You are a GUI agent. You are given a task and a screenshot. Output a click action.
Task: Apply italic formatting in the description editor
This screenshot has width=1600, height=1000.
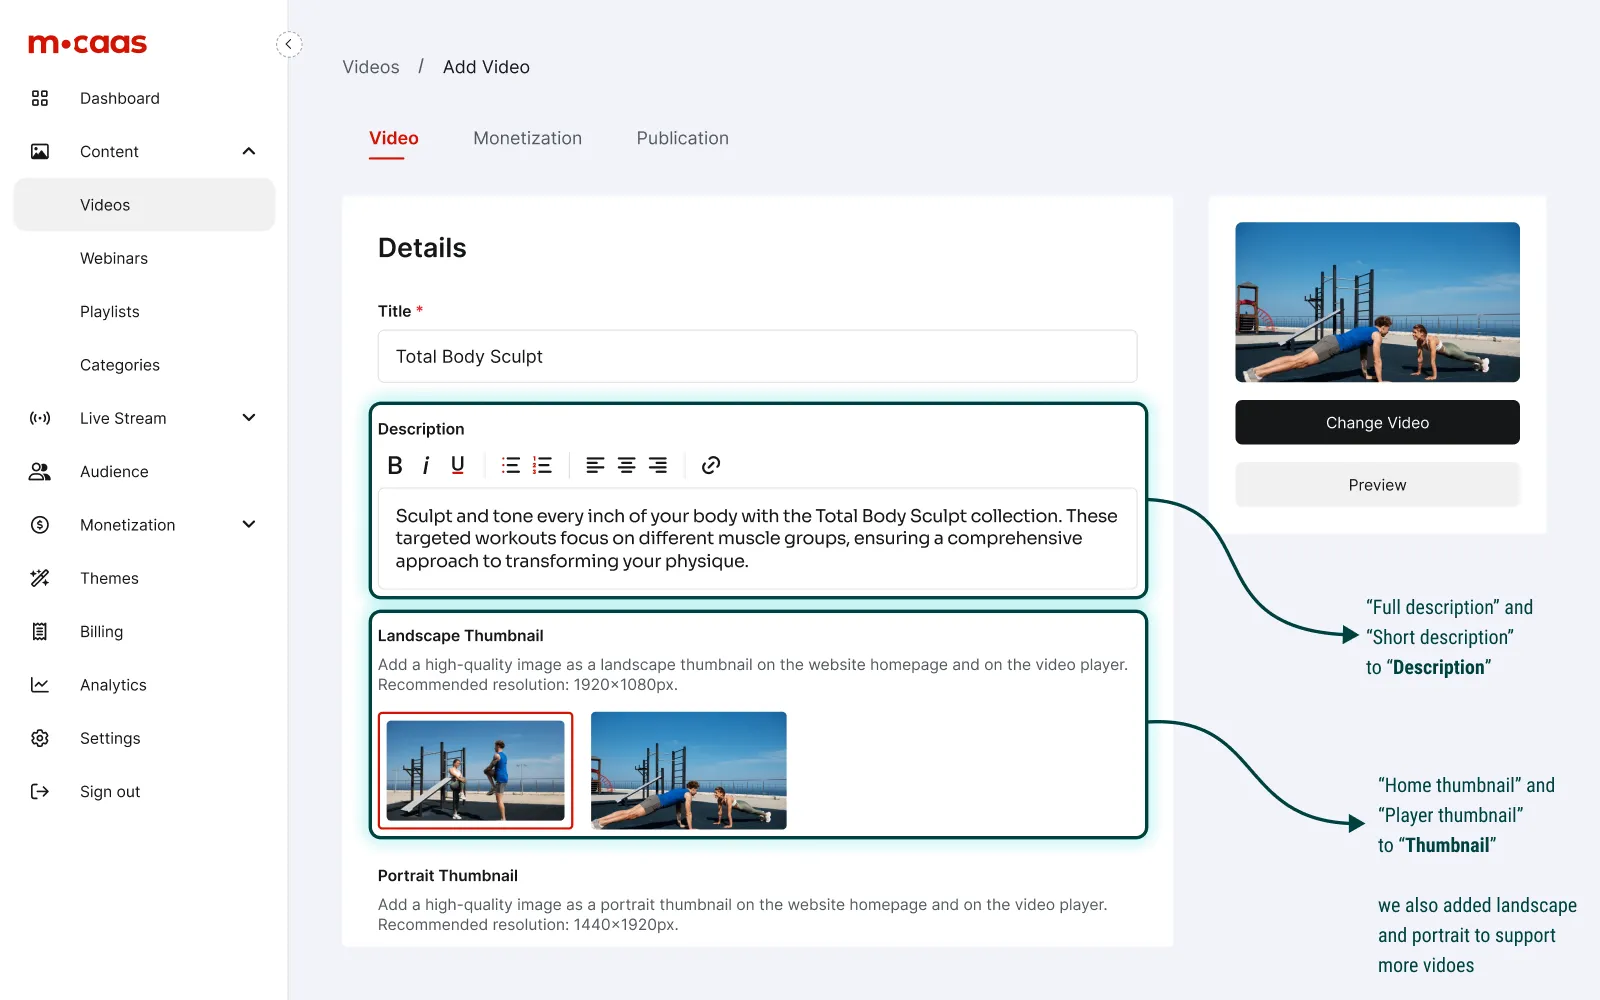click(426, 464)
